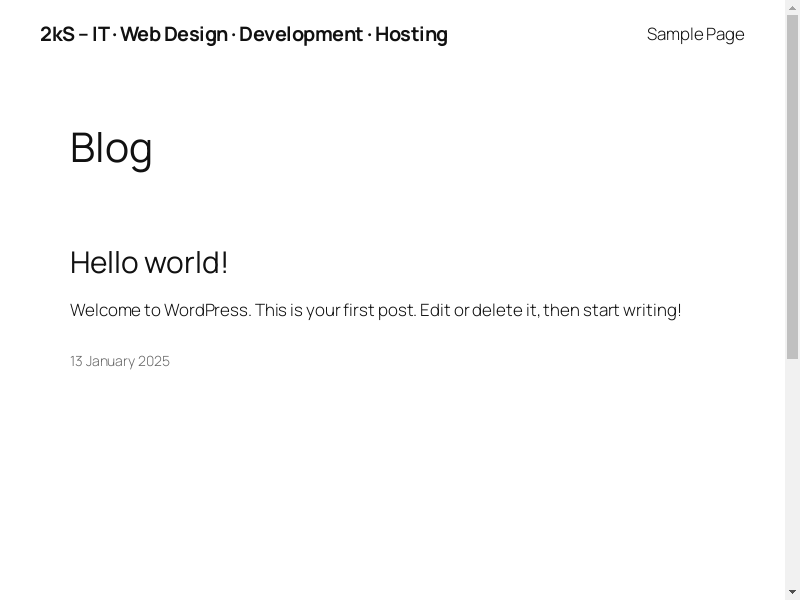The image size is (800, 600).
Task: Click the scrollbar up arrow
Action: pyautogui.click(x=792, y=7)
